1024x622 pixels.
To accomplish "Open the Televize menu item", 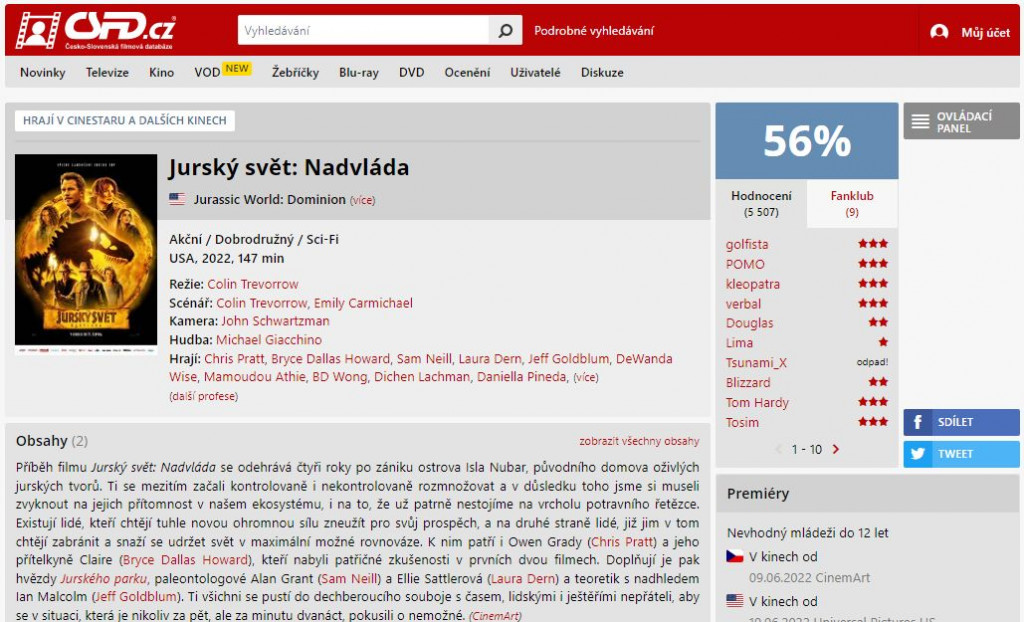I will click(107, 73).
